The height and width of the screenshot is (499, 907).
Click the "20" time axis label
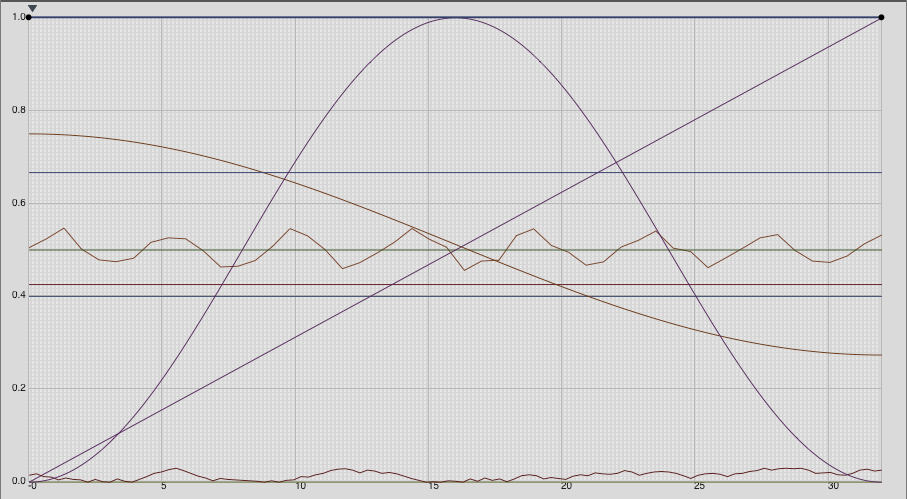tap(566, 486)
